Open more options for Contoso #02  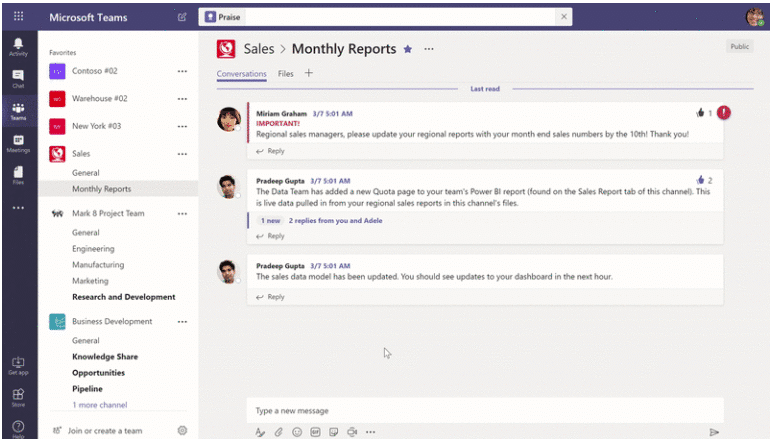(x=182, y=71)
